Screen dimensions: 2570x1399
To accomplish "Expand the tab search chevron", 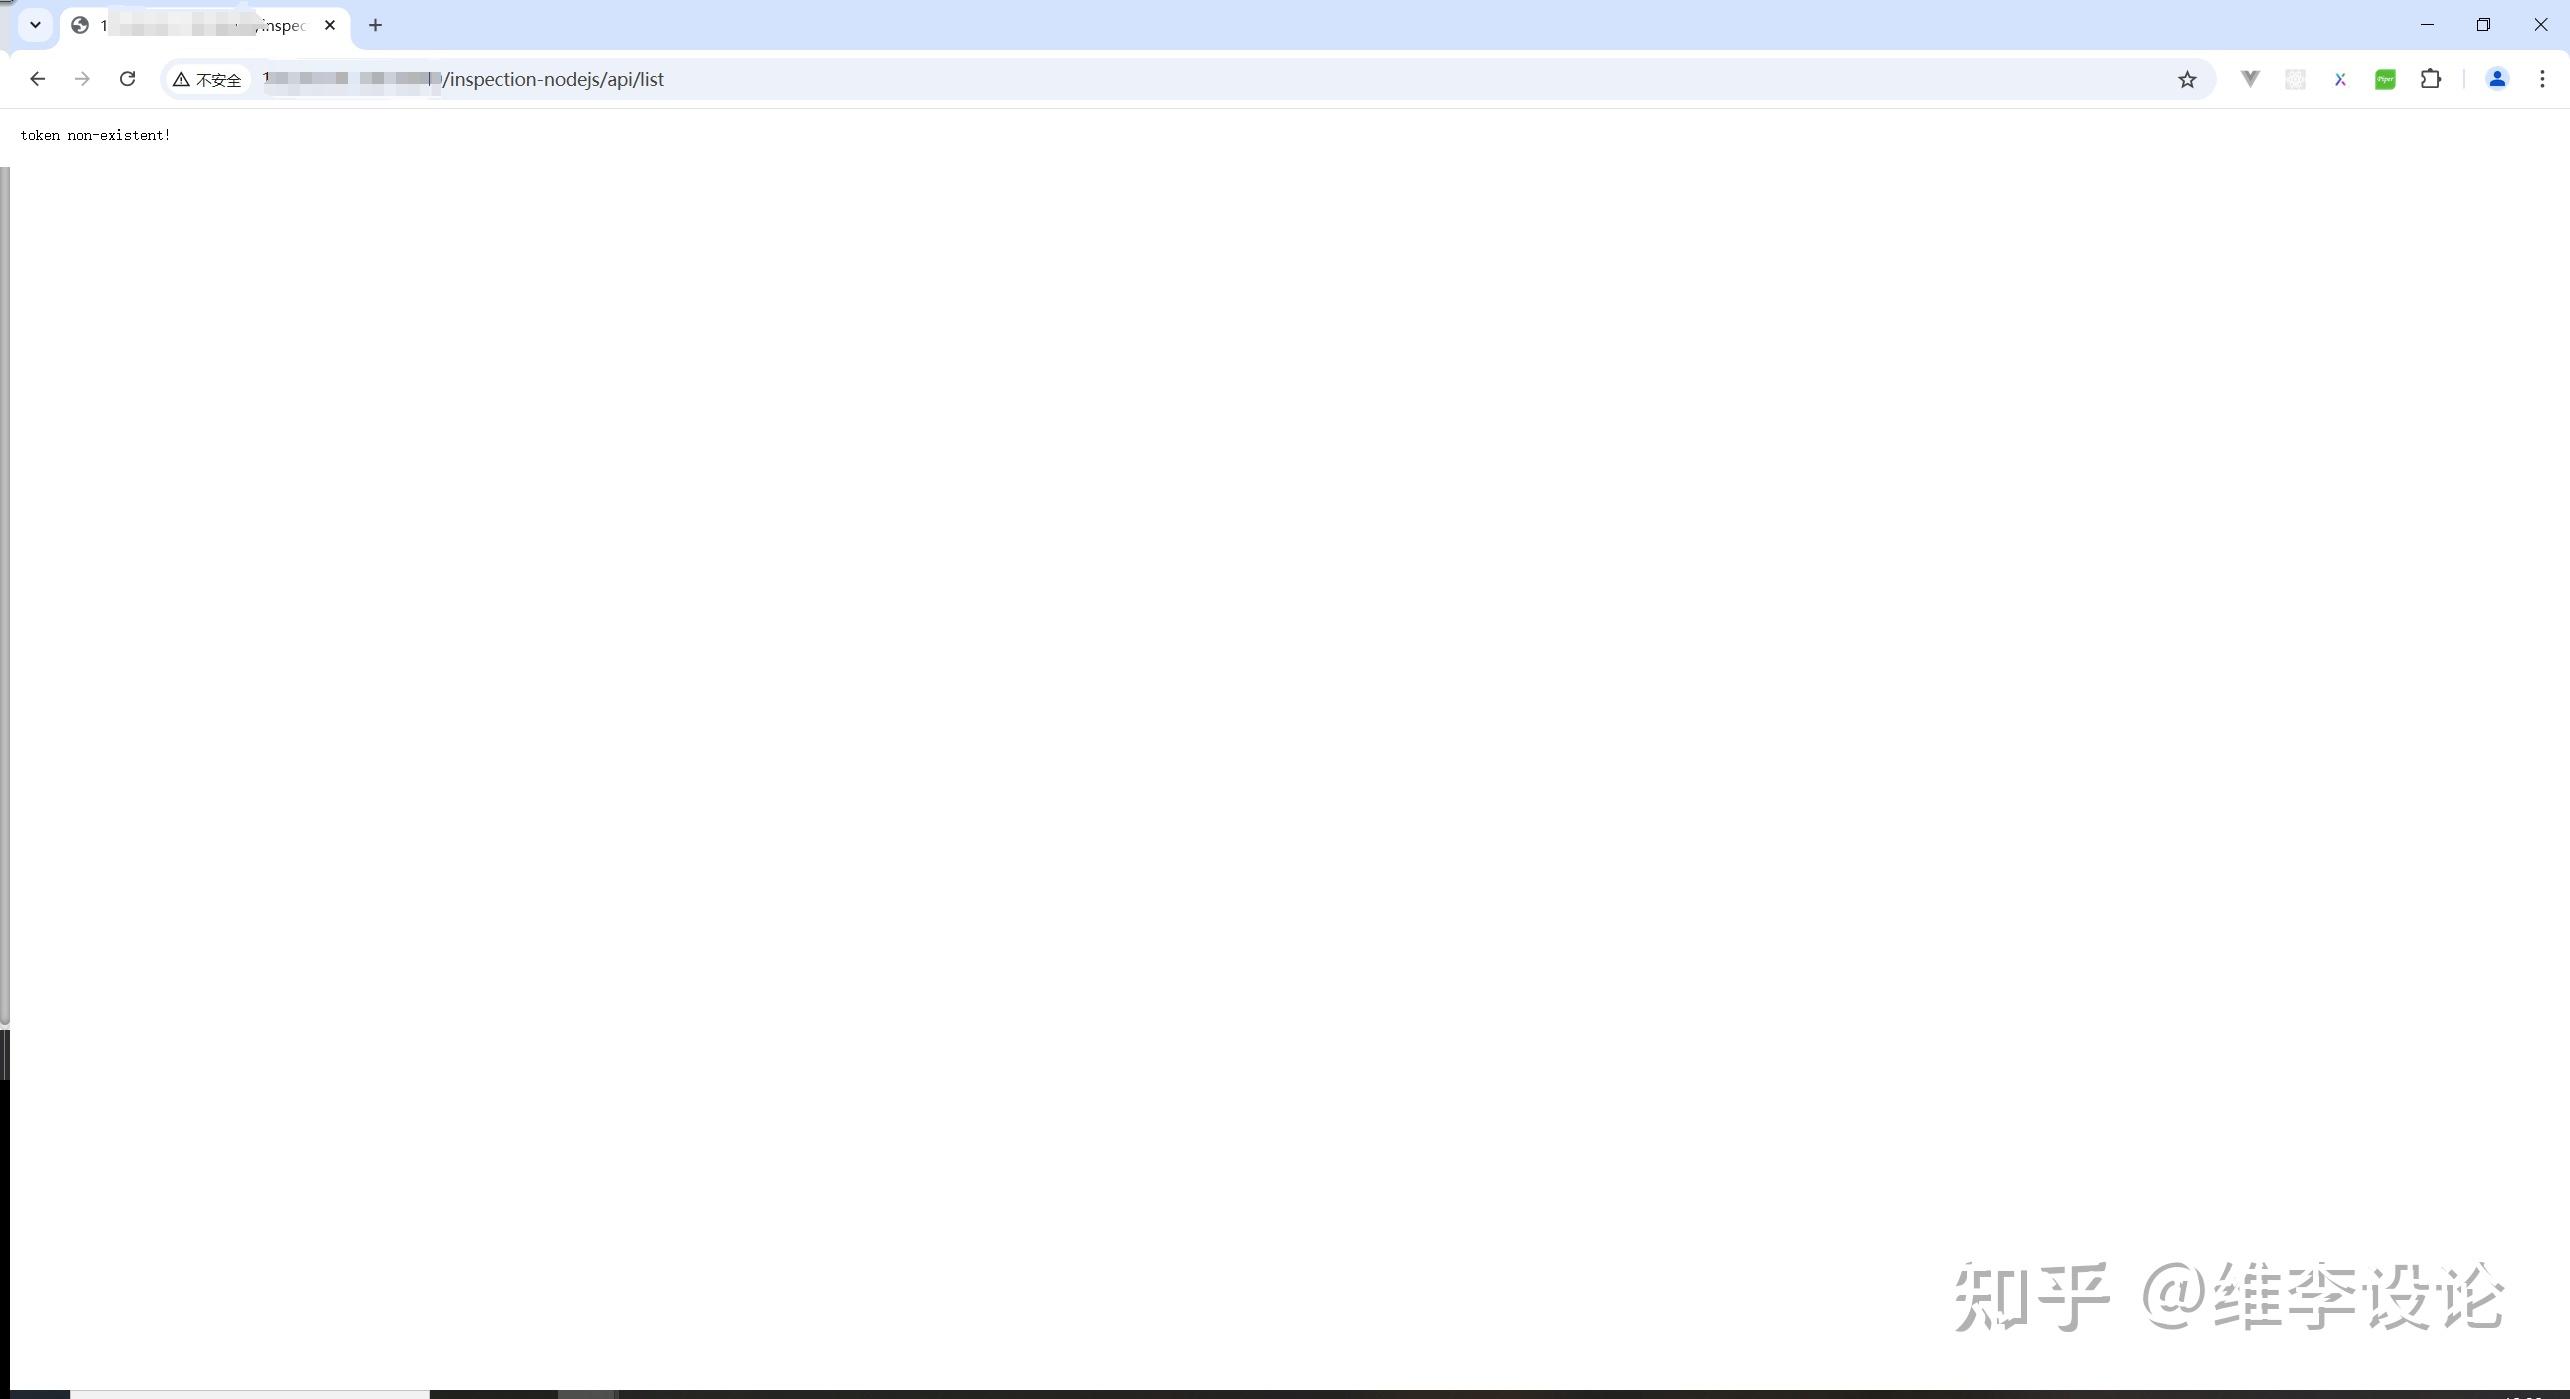I will [x=35, y=25].
